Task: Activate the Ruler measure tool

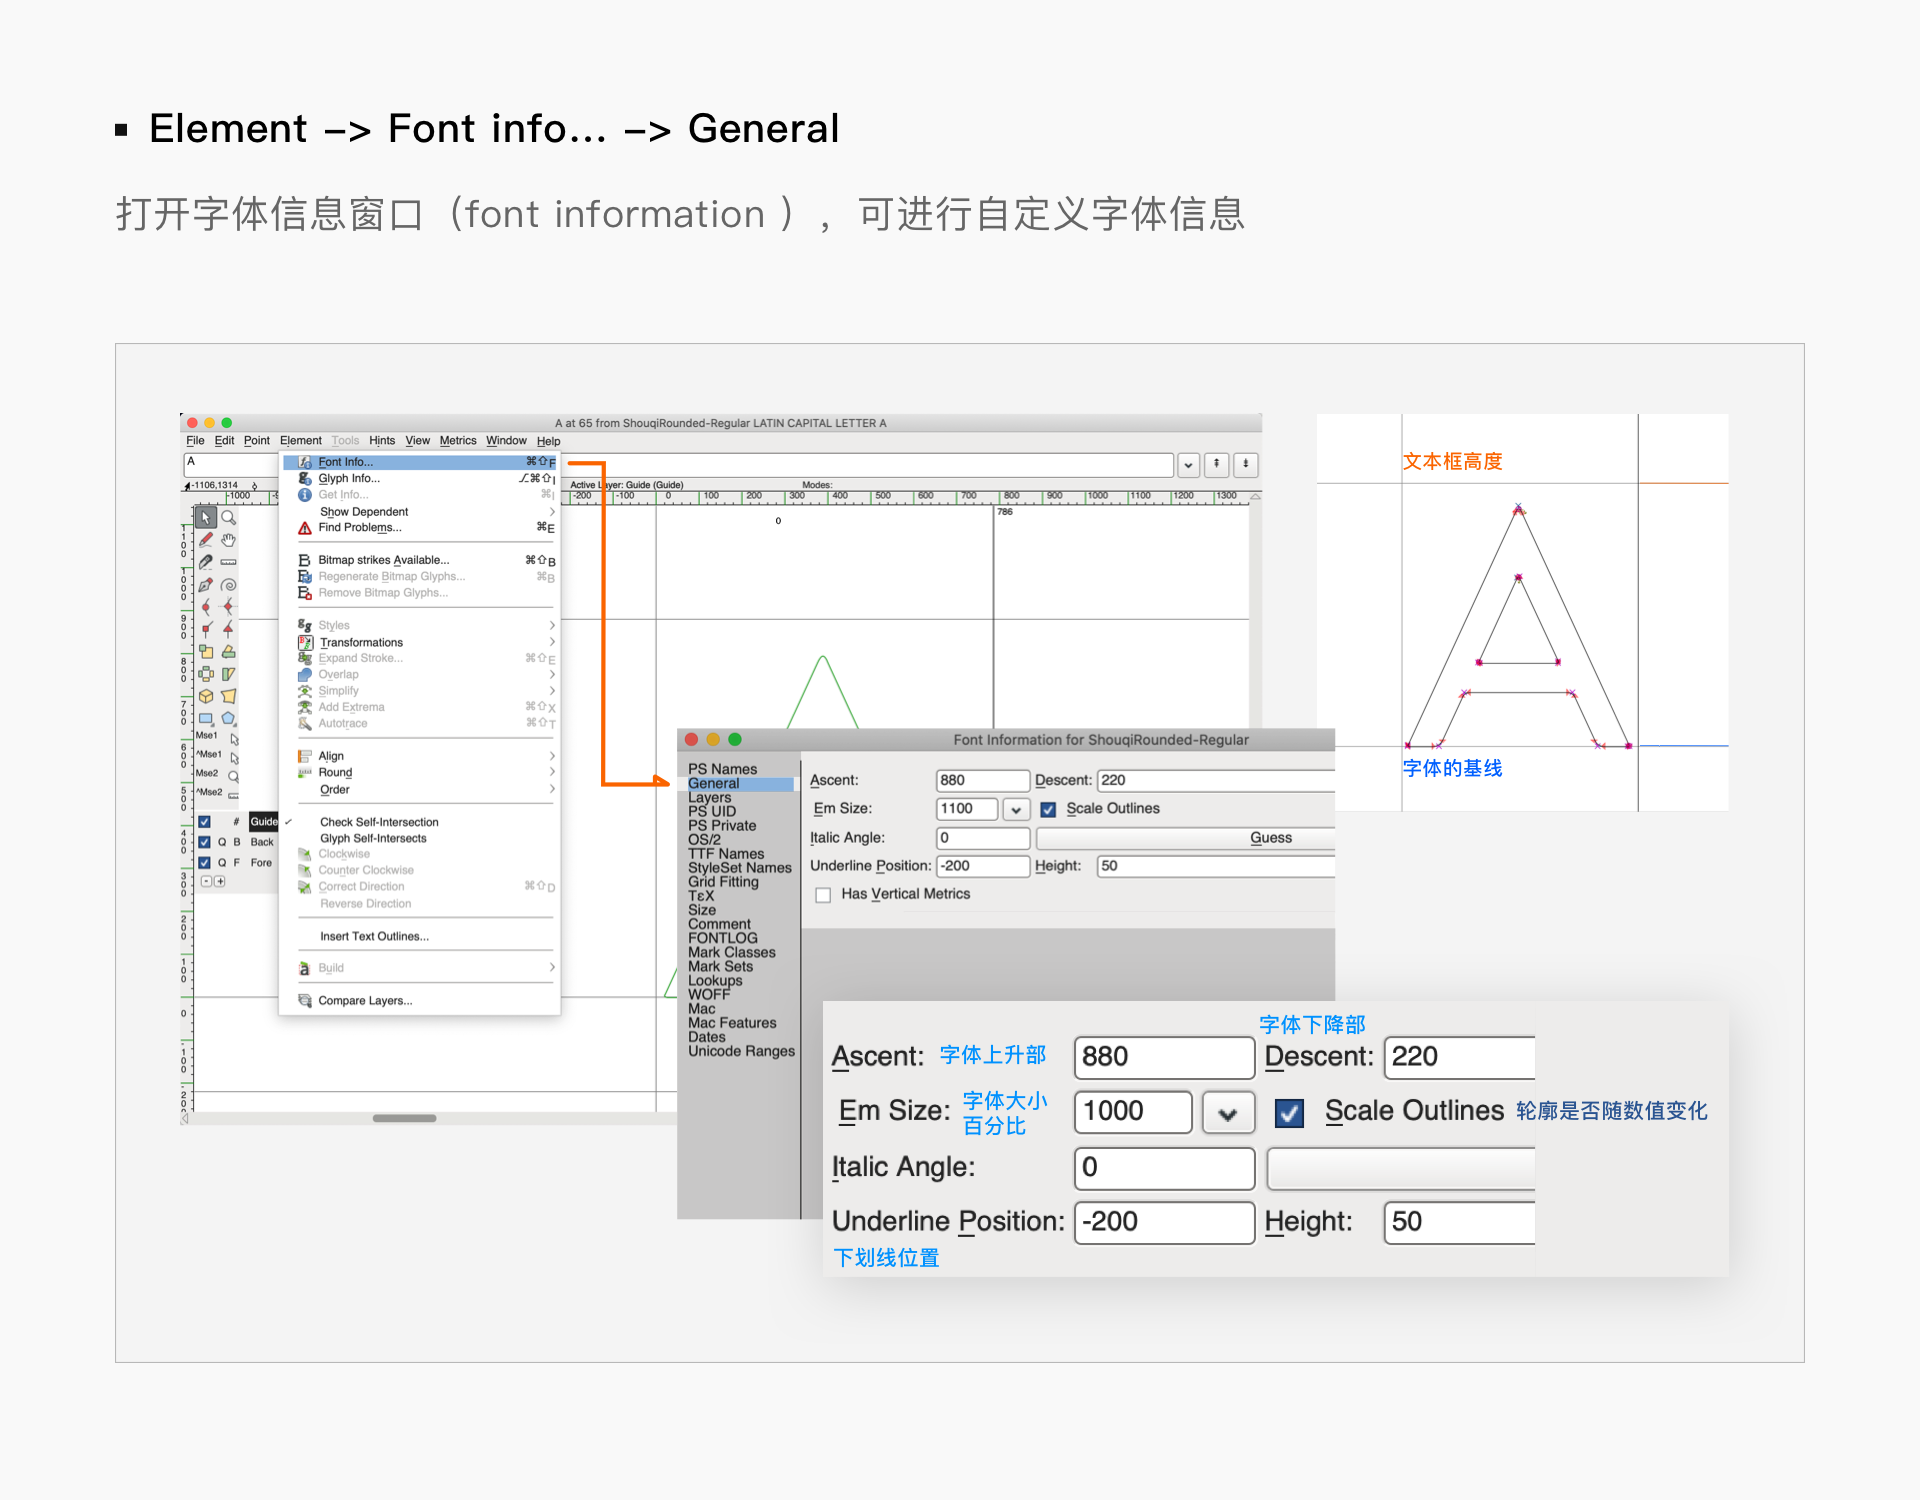Action: click(x=229, y=562)
